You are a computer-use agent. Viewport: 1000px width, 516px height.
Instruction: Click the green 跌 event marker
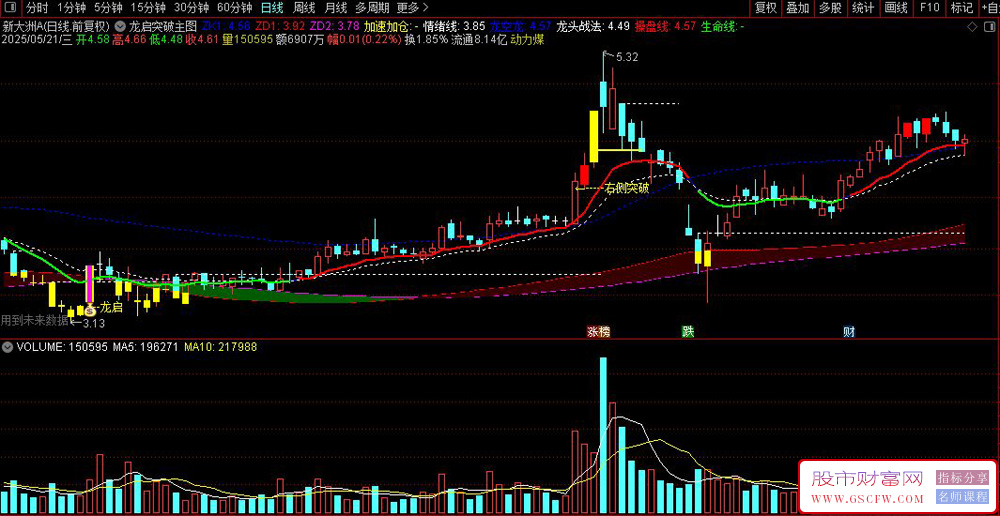688,332
